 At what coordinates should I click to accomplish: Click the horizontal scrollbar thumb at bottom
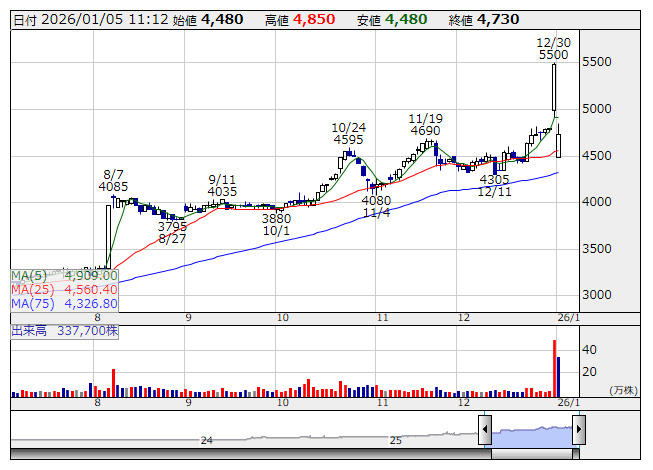coord(532,454)
